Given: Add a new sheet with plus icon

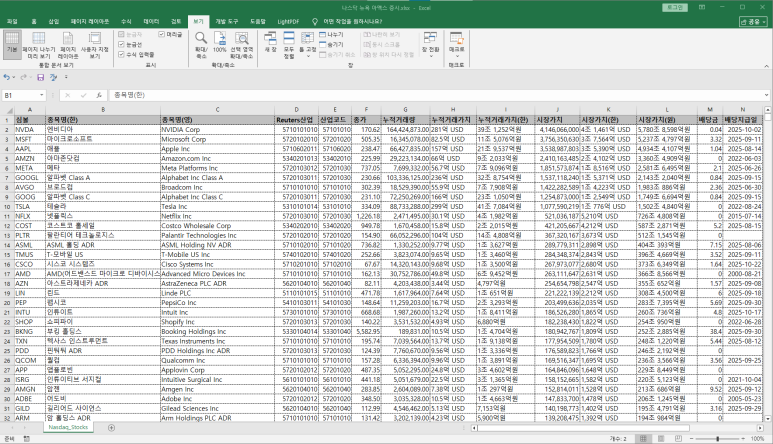Looking at the screenshot, I should click(x=111, y=428).
